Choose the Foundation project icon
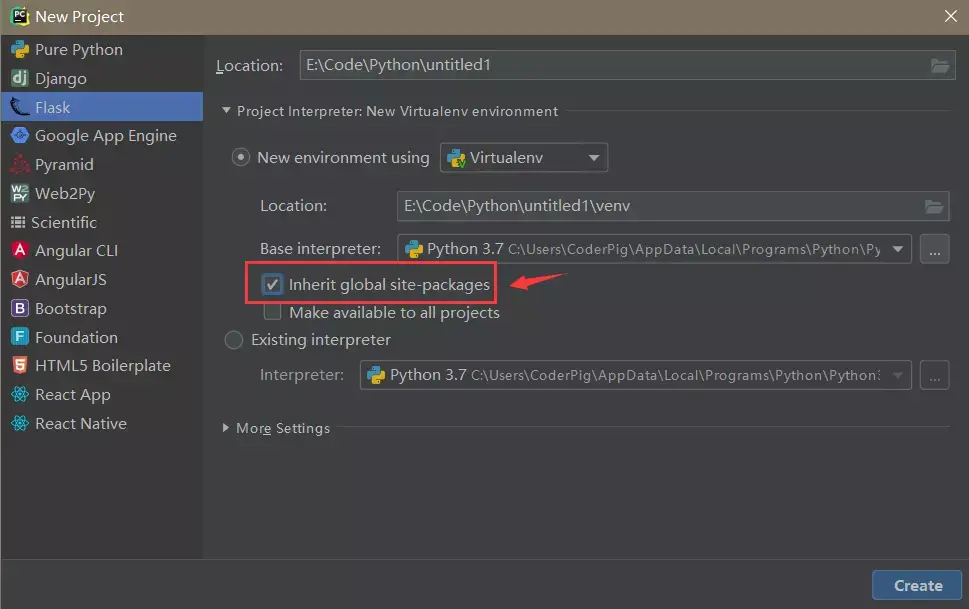 pos(20,337)
